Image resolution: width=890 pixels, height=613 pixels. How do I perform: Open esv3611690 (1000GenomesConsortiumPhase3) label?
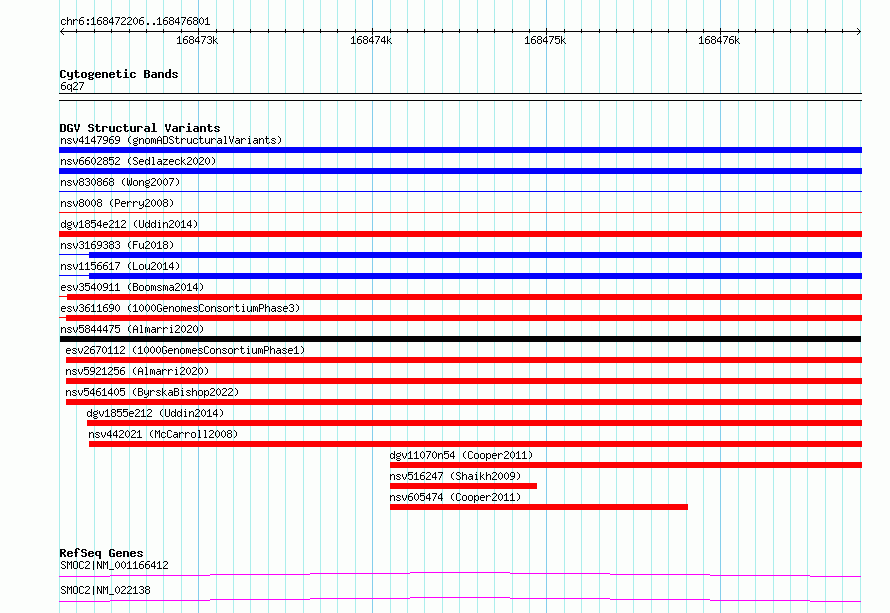[180, 308]
